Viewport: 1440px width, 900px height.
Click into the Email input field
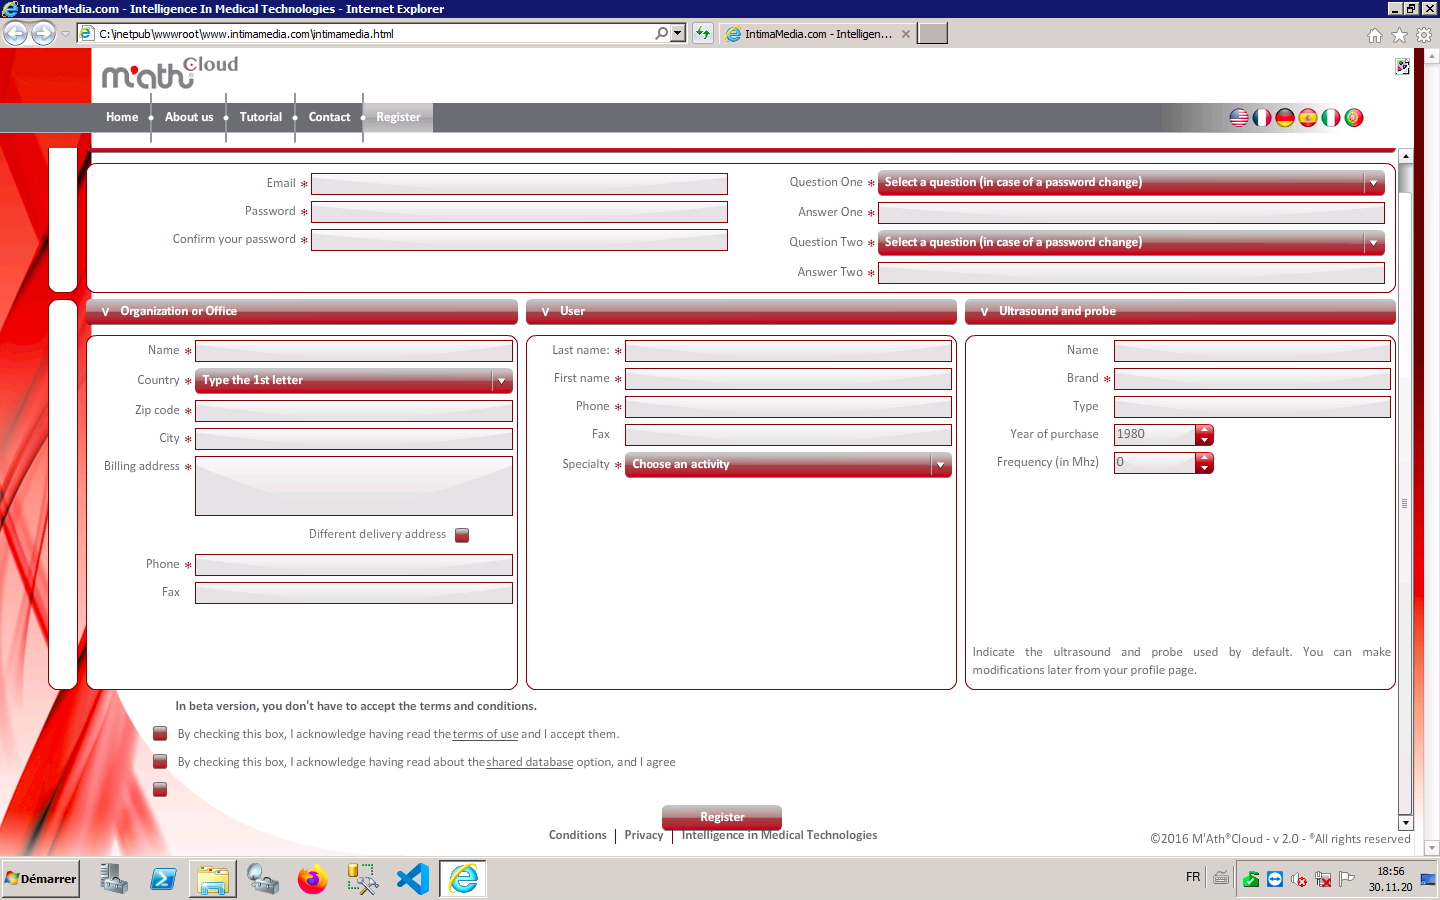pos(519,184)
